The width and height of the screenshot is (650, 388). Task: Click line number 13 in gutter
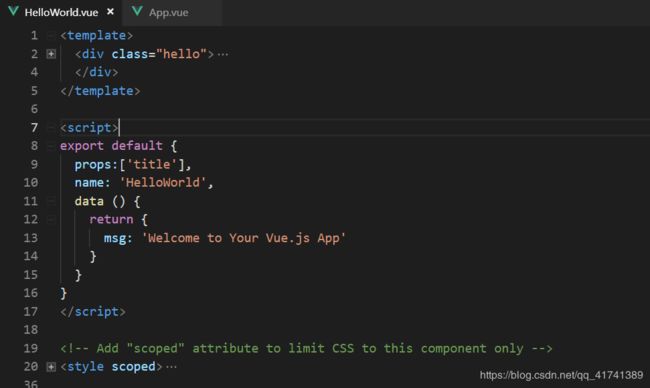(x=31, y=238)
